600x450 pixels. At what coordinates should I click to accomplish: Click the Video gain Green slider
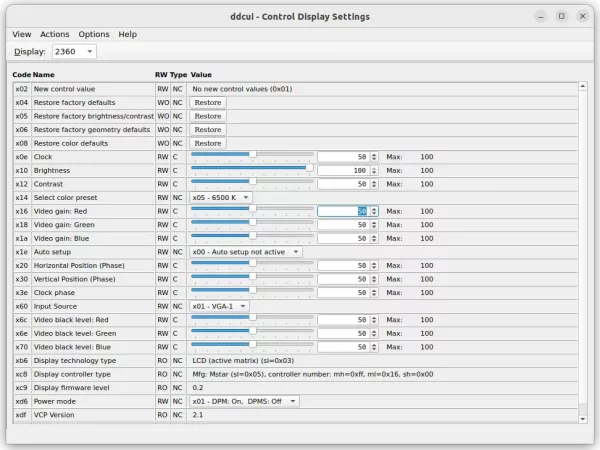point(252,223)
